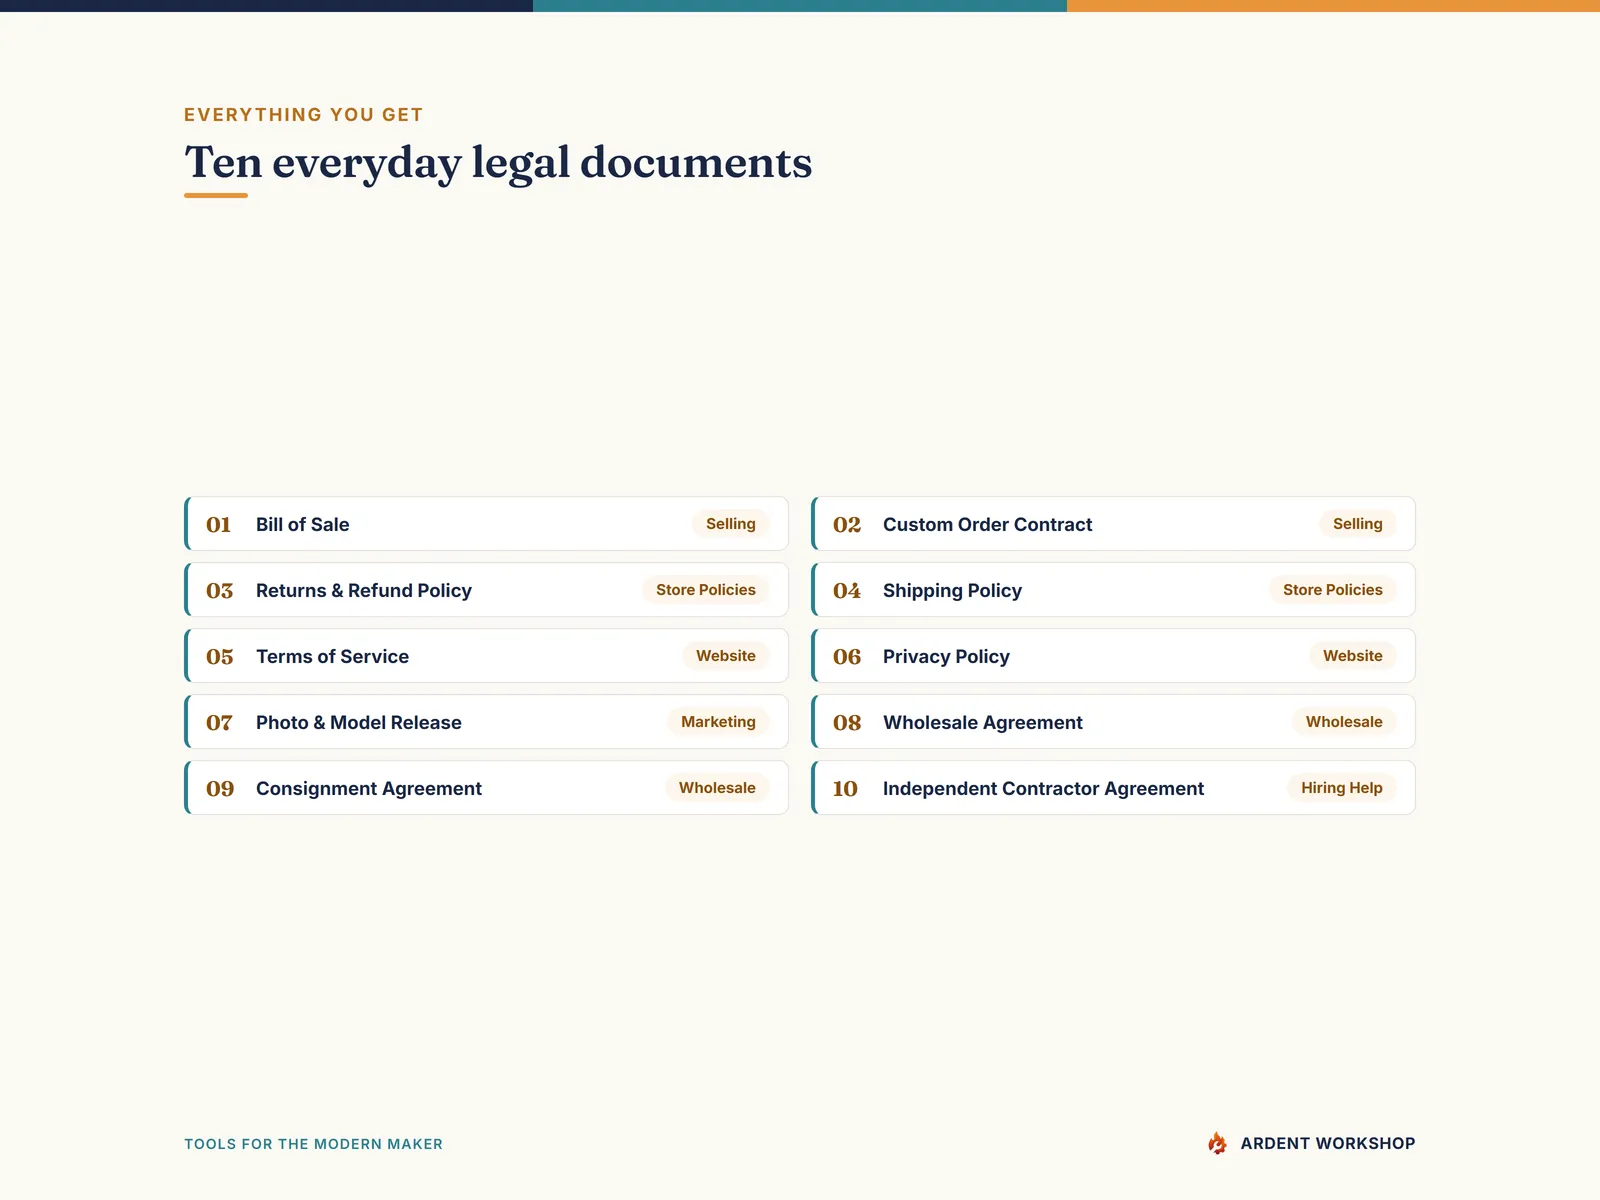Click the number 09 label

click(x=220, y=789)
